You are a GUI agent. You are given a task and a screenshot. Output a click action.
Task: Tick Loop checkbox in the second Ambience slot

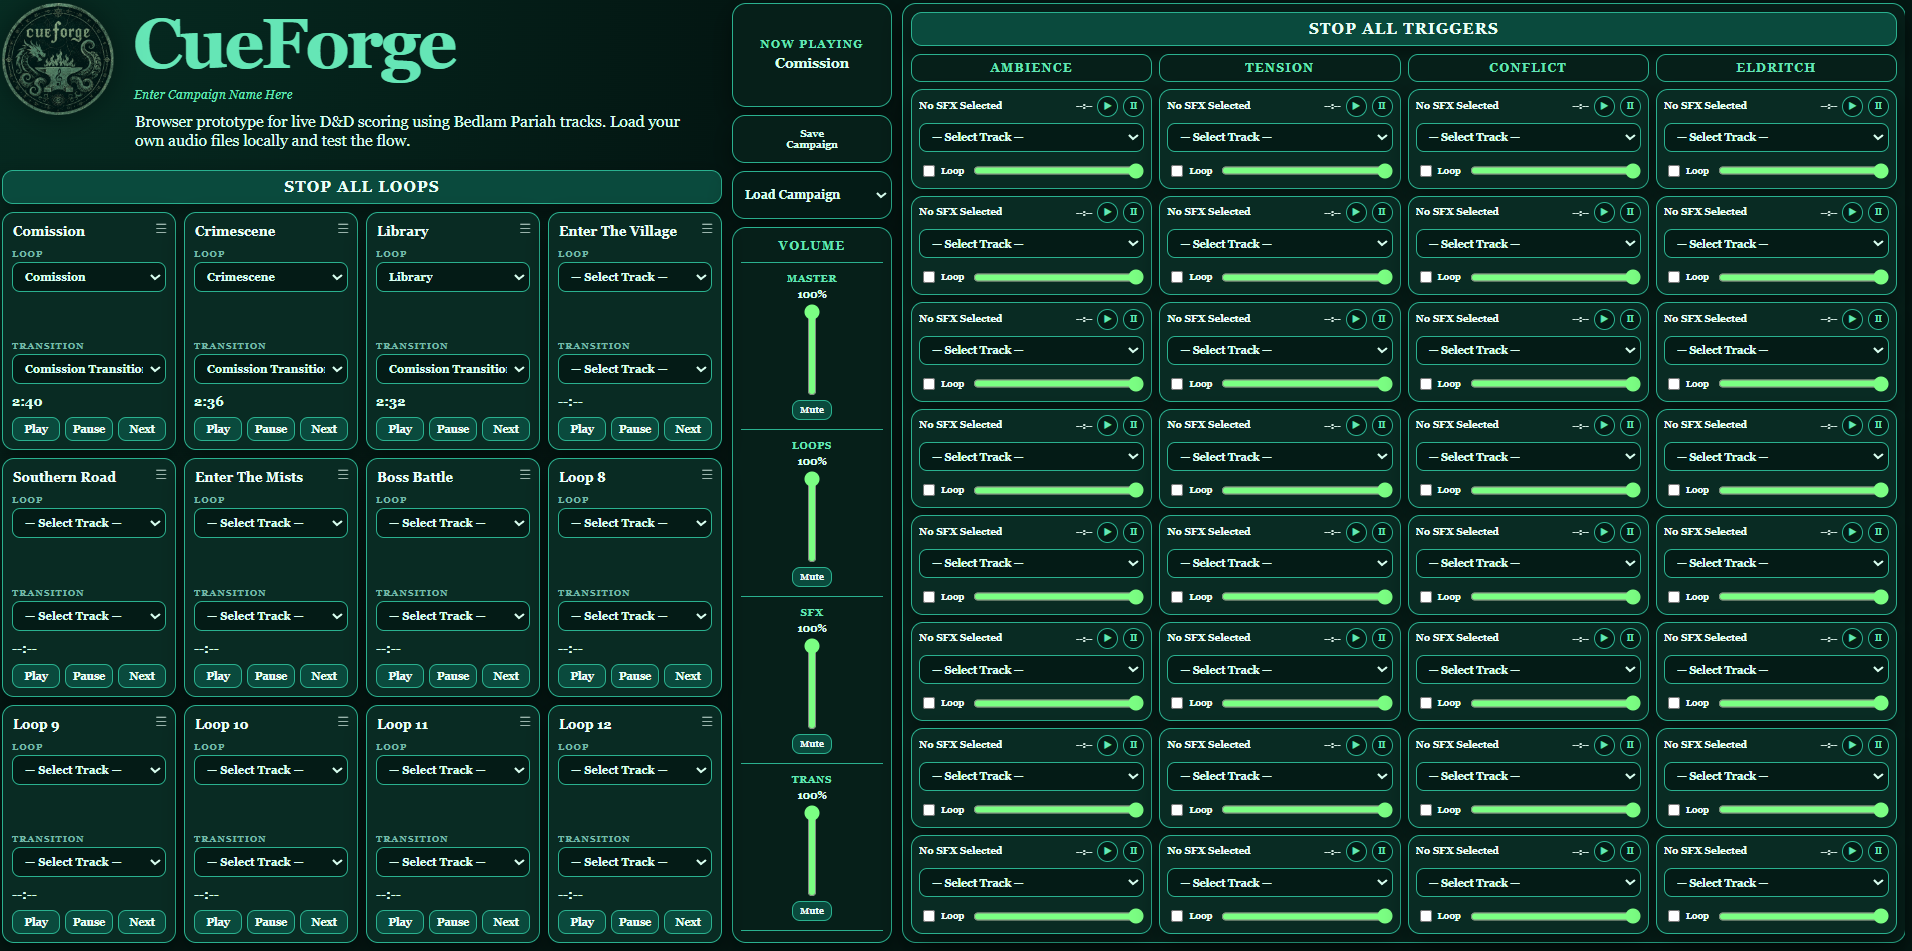pyautogui.click(x=929, y=277)
